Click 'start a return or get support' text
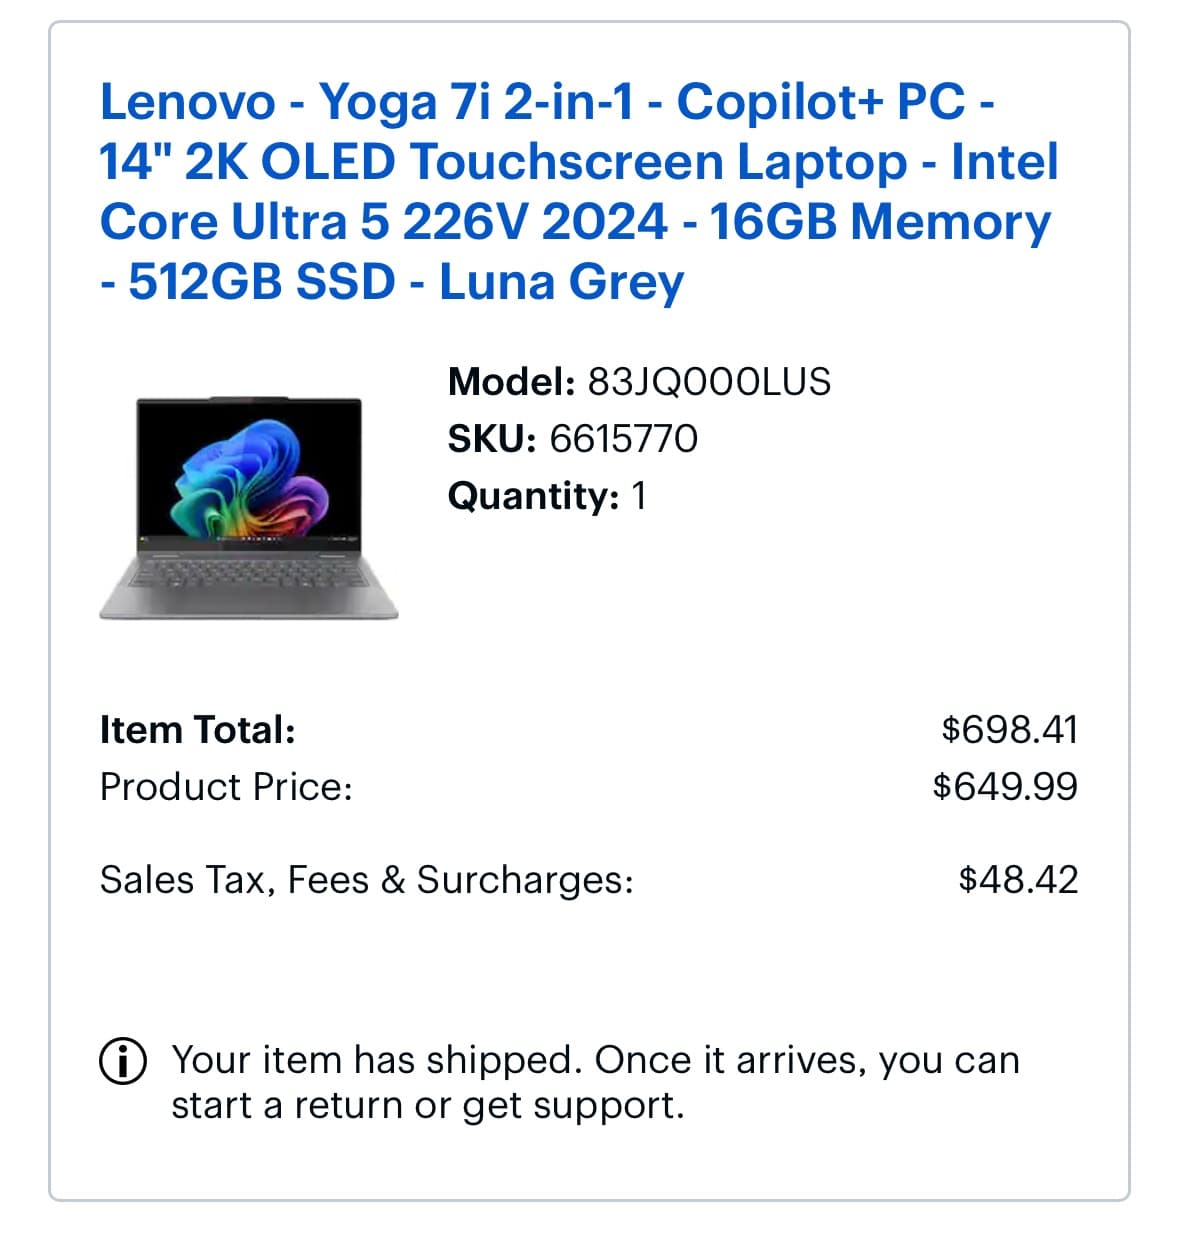The image size is (1179, 1249). (x=427, y=1106)
